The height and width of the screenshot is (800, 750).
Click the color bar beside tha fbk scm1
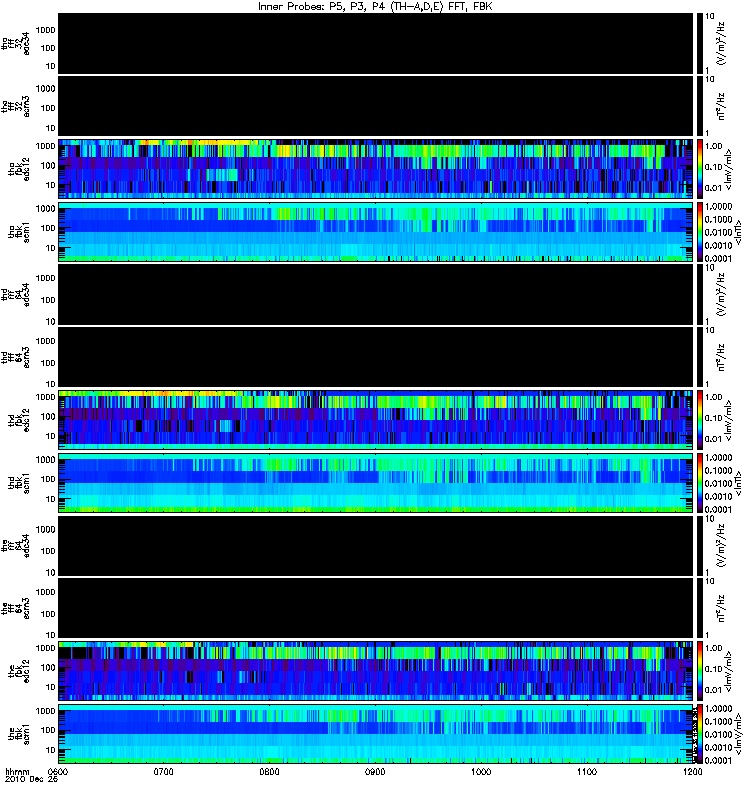pos(699,232)
